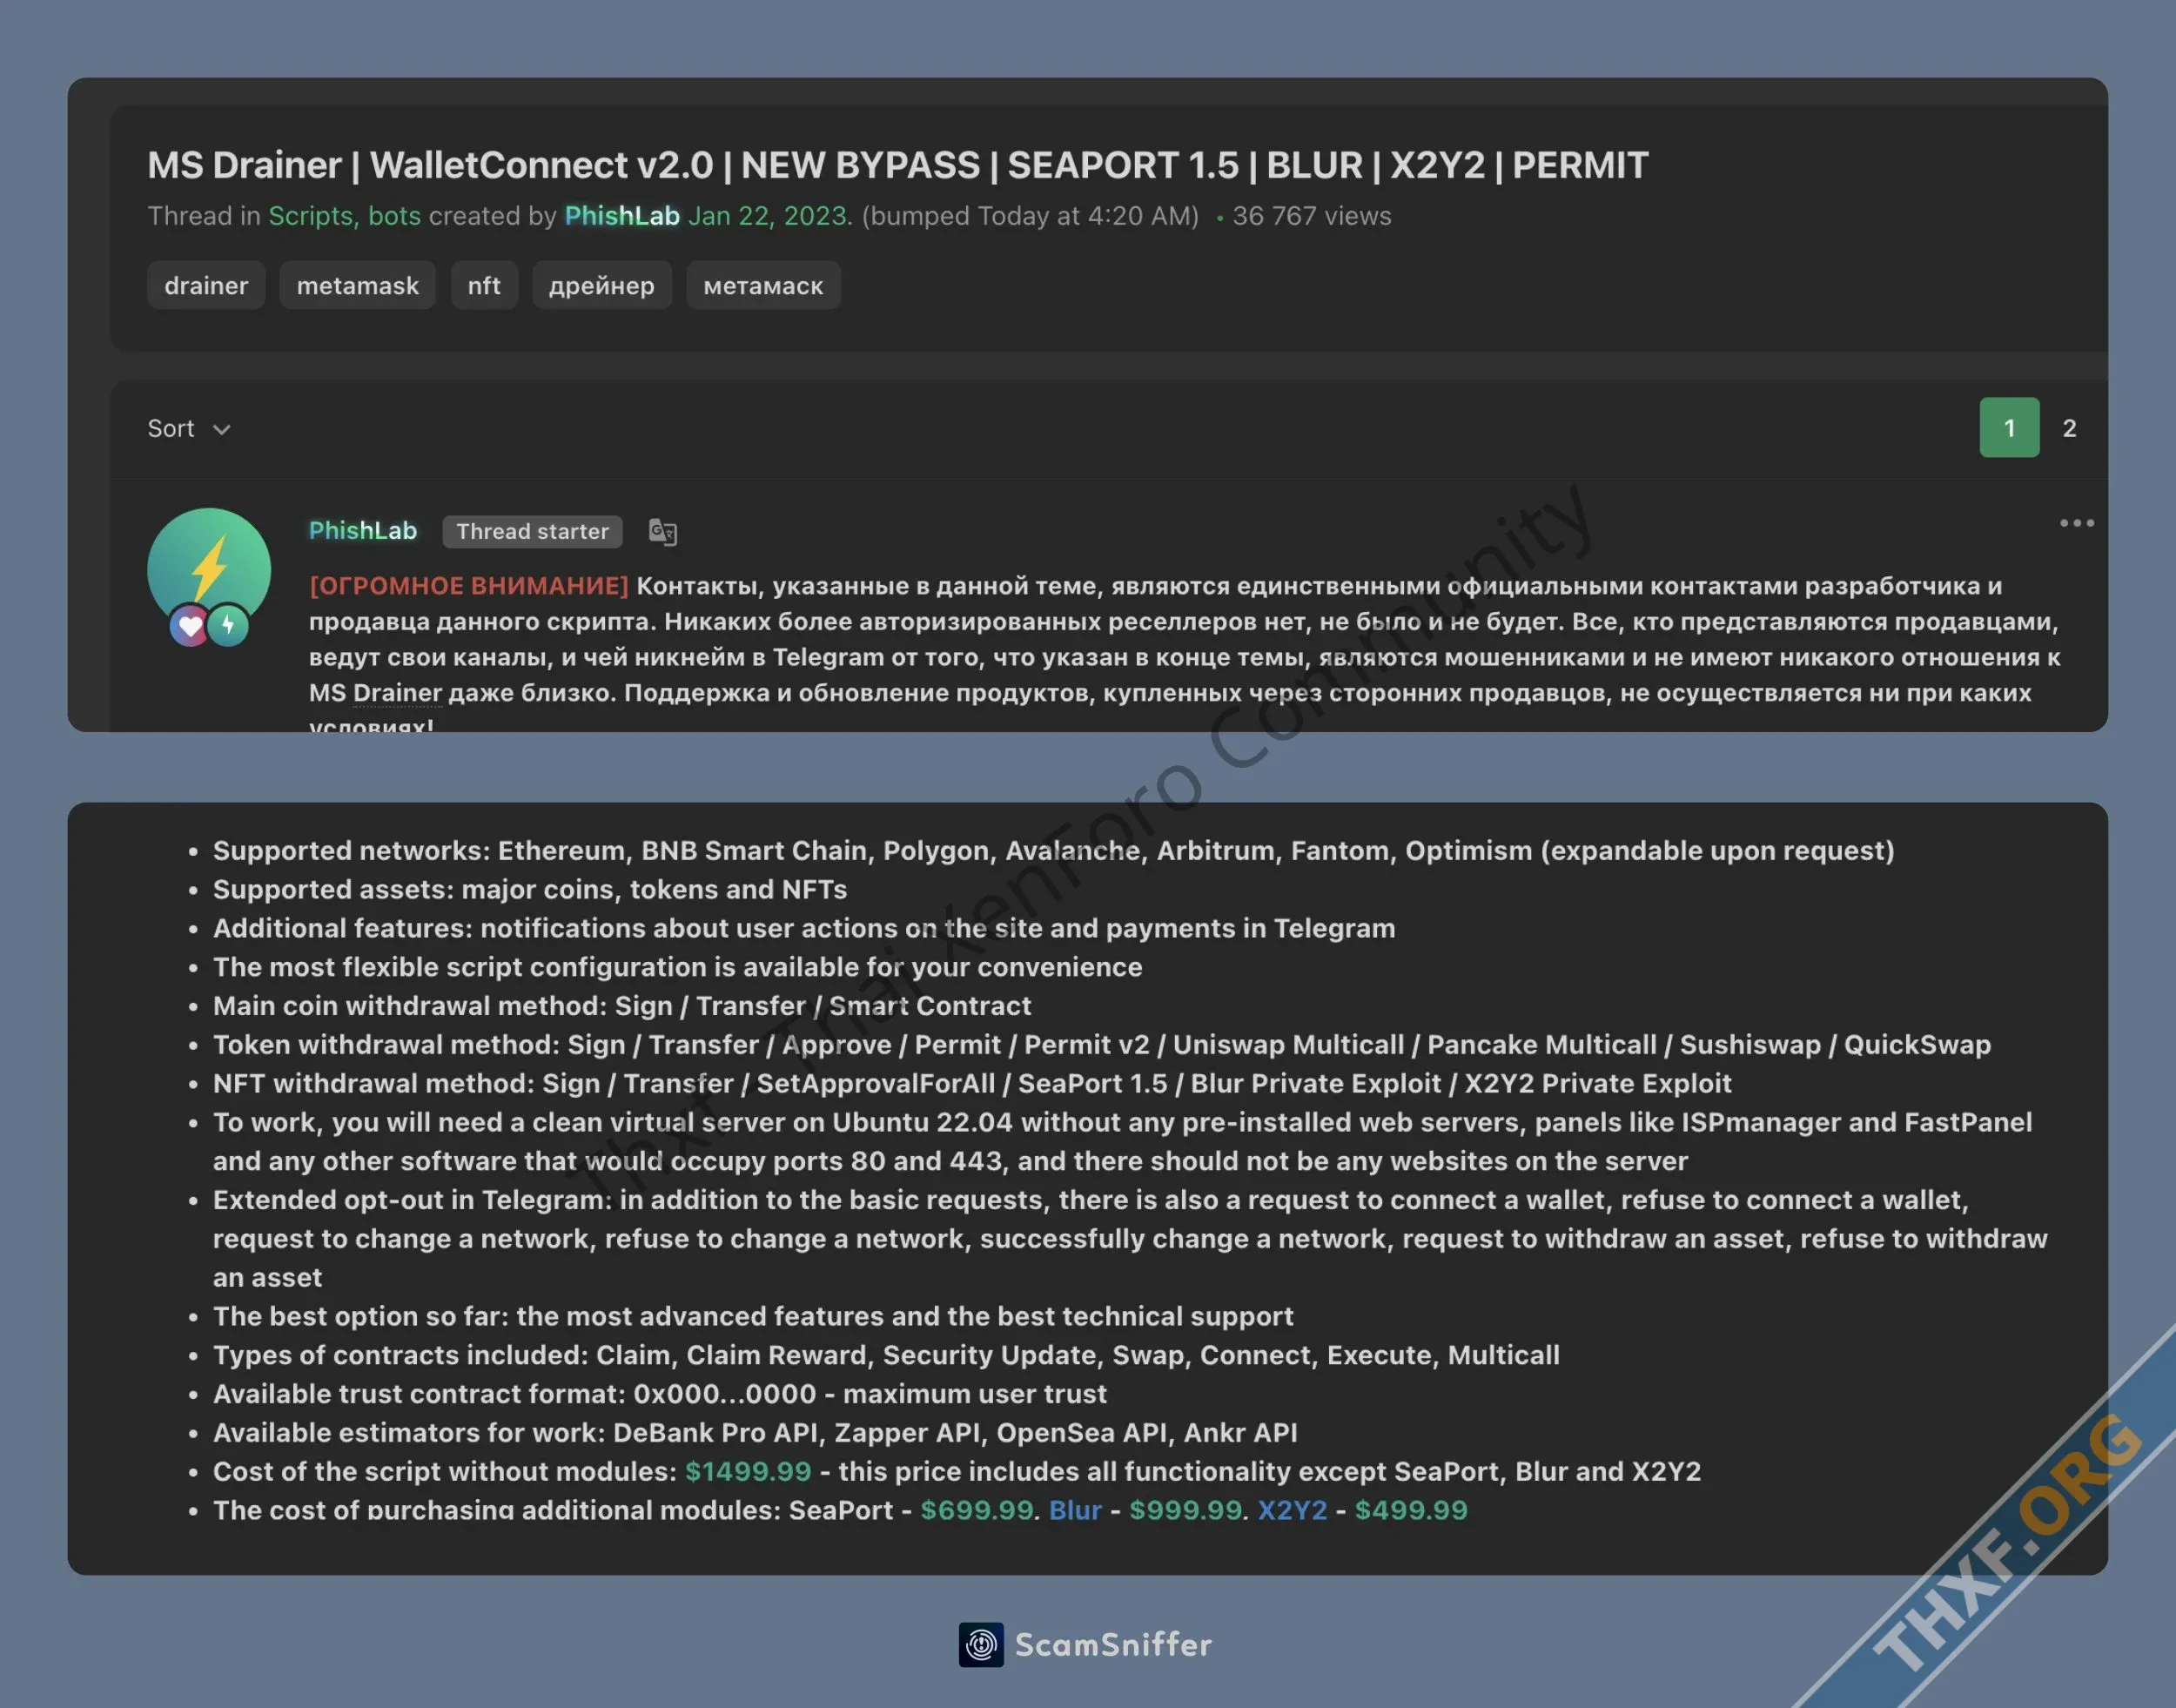Click the underlined Drainer word in the post
Screen dimensions: 2176x1708
(397, 693)
